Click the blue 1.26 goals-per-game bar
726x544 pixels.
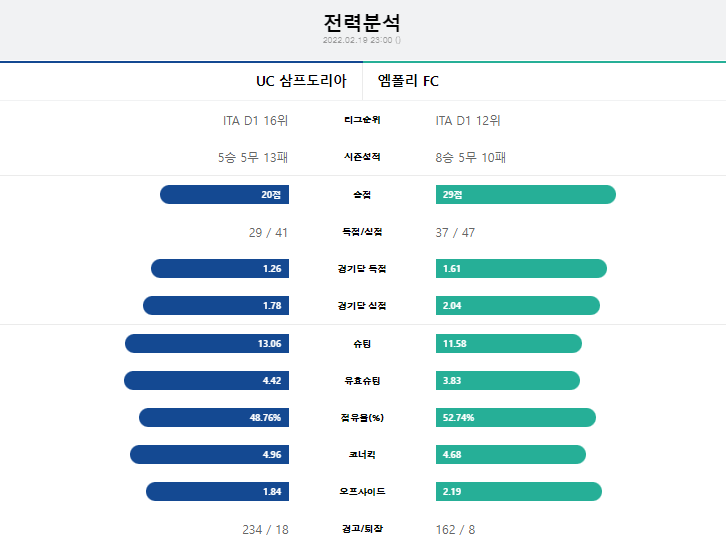point(220,269)
